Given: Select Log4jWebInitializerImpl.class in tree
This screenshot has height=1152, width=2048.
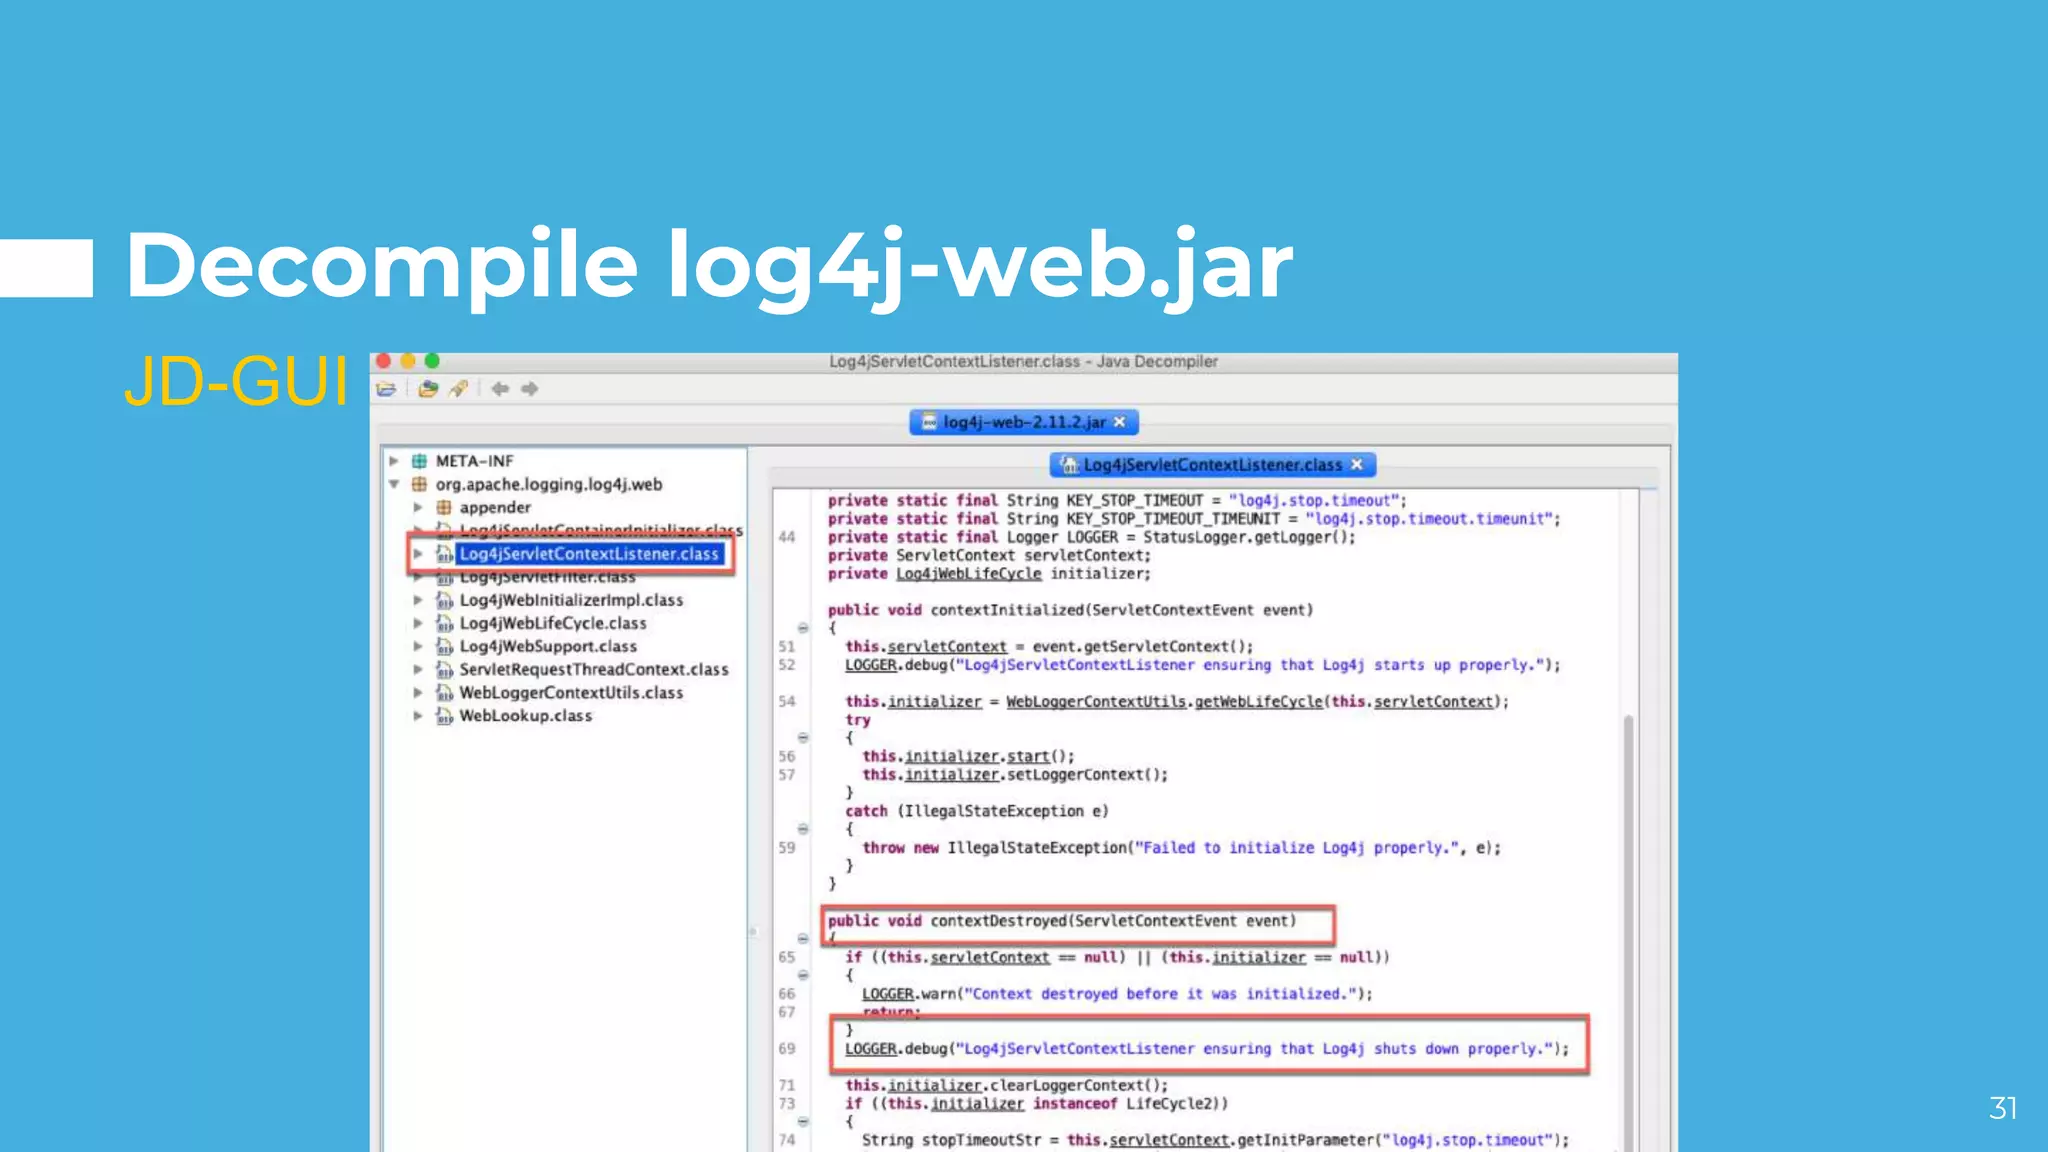Looking at the screenshot, I should pyautogui.click(x=571, y=600).
